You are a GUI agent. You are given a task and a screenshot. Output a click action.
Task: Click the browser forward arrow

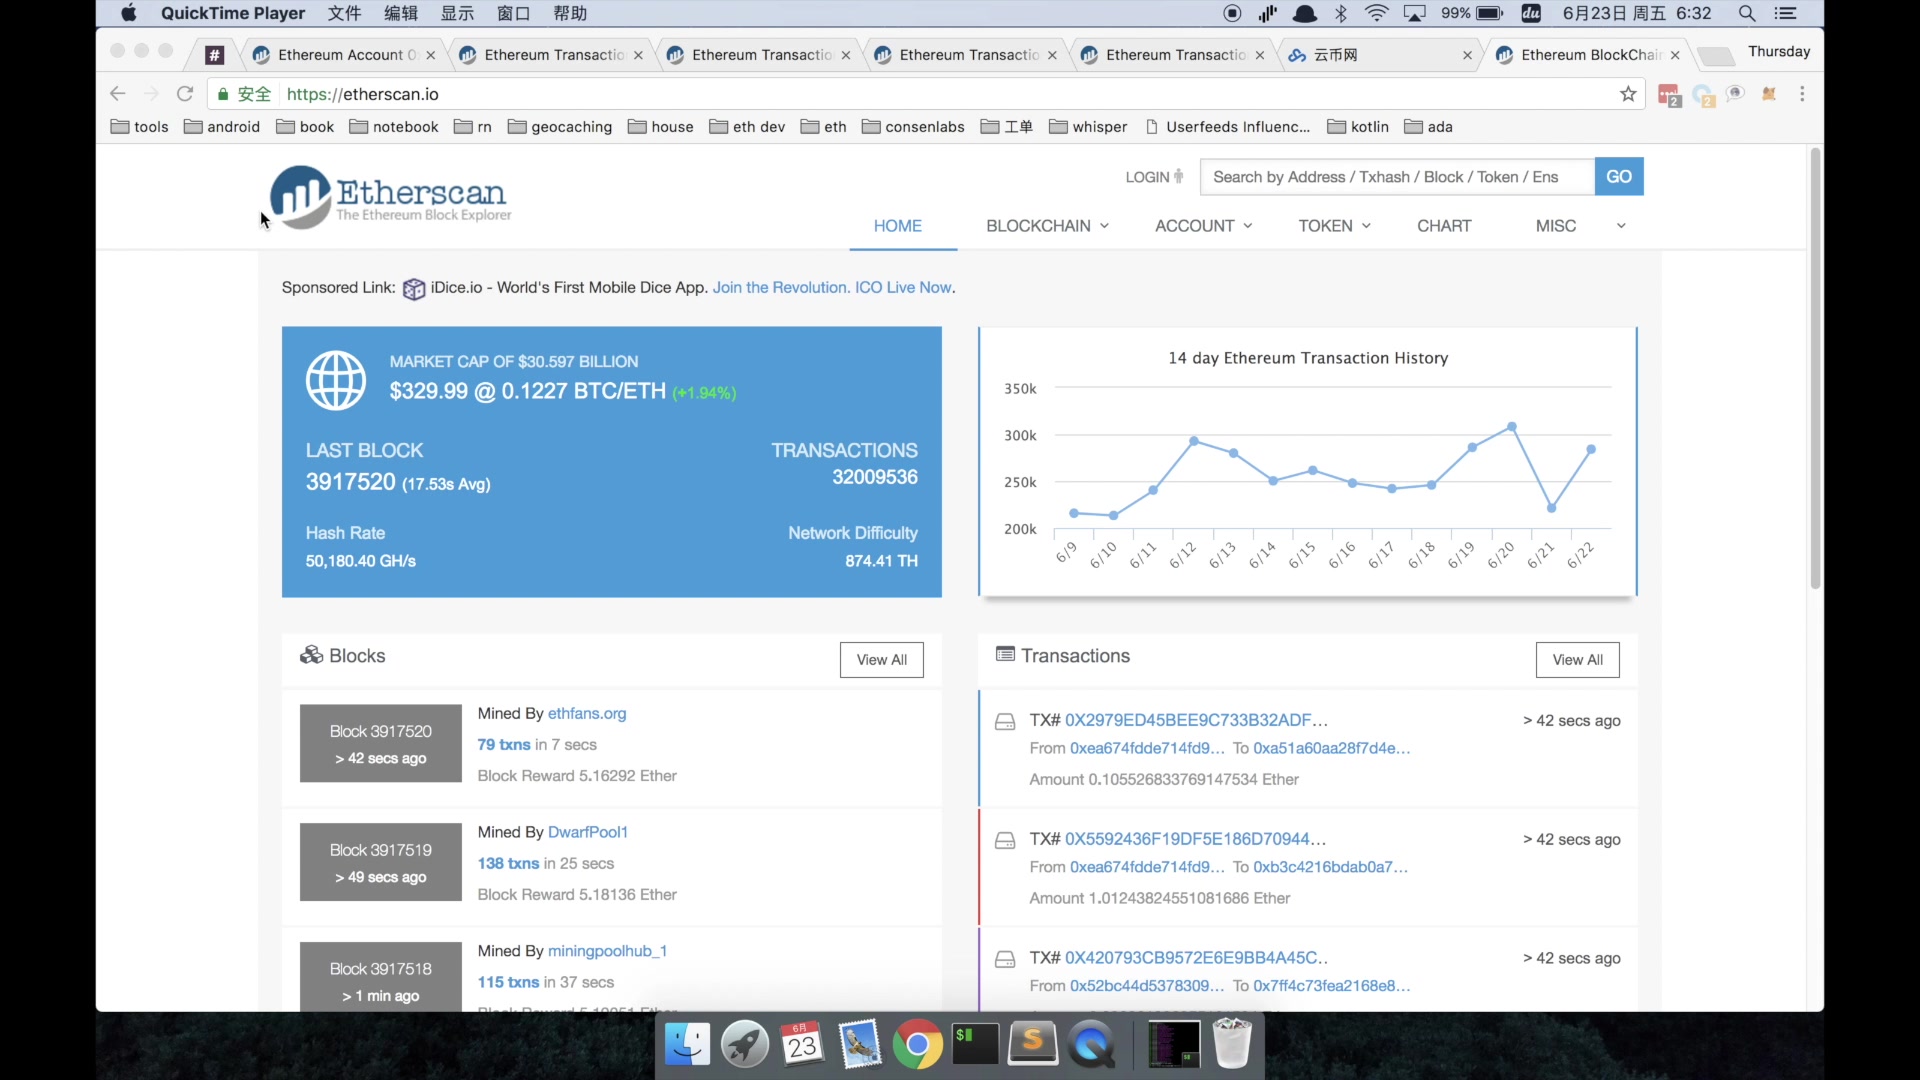(151, 94)
